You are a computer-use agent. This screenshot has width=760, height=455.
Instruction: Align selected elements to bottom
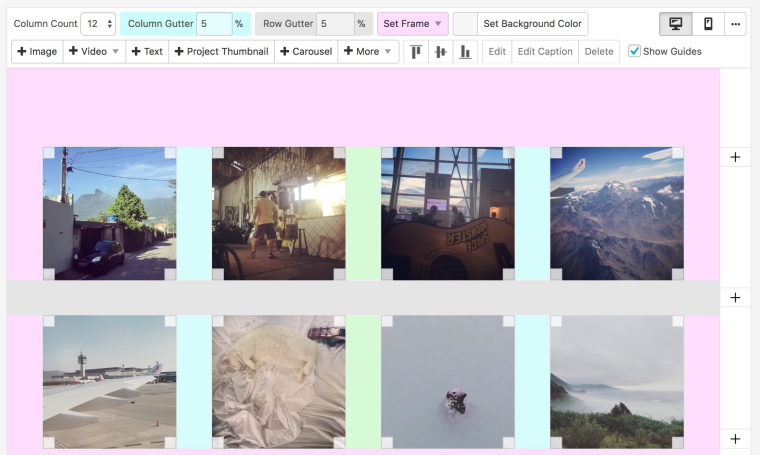465,52
